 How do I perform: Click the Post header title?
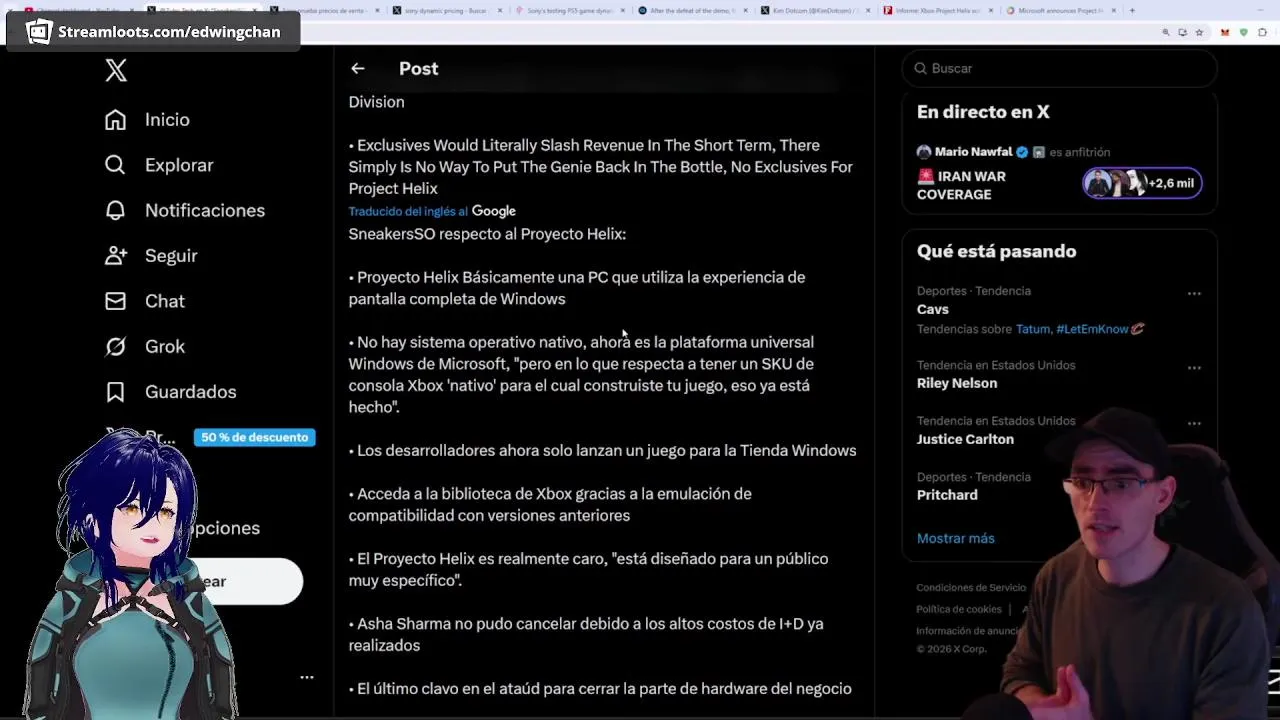click(418, 68)
